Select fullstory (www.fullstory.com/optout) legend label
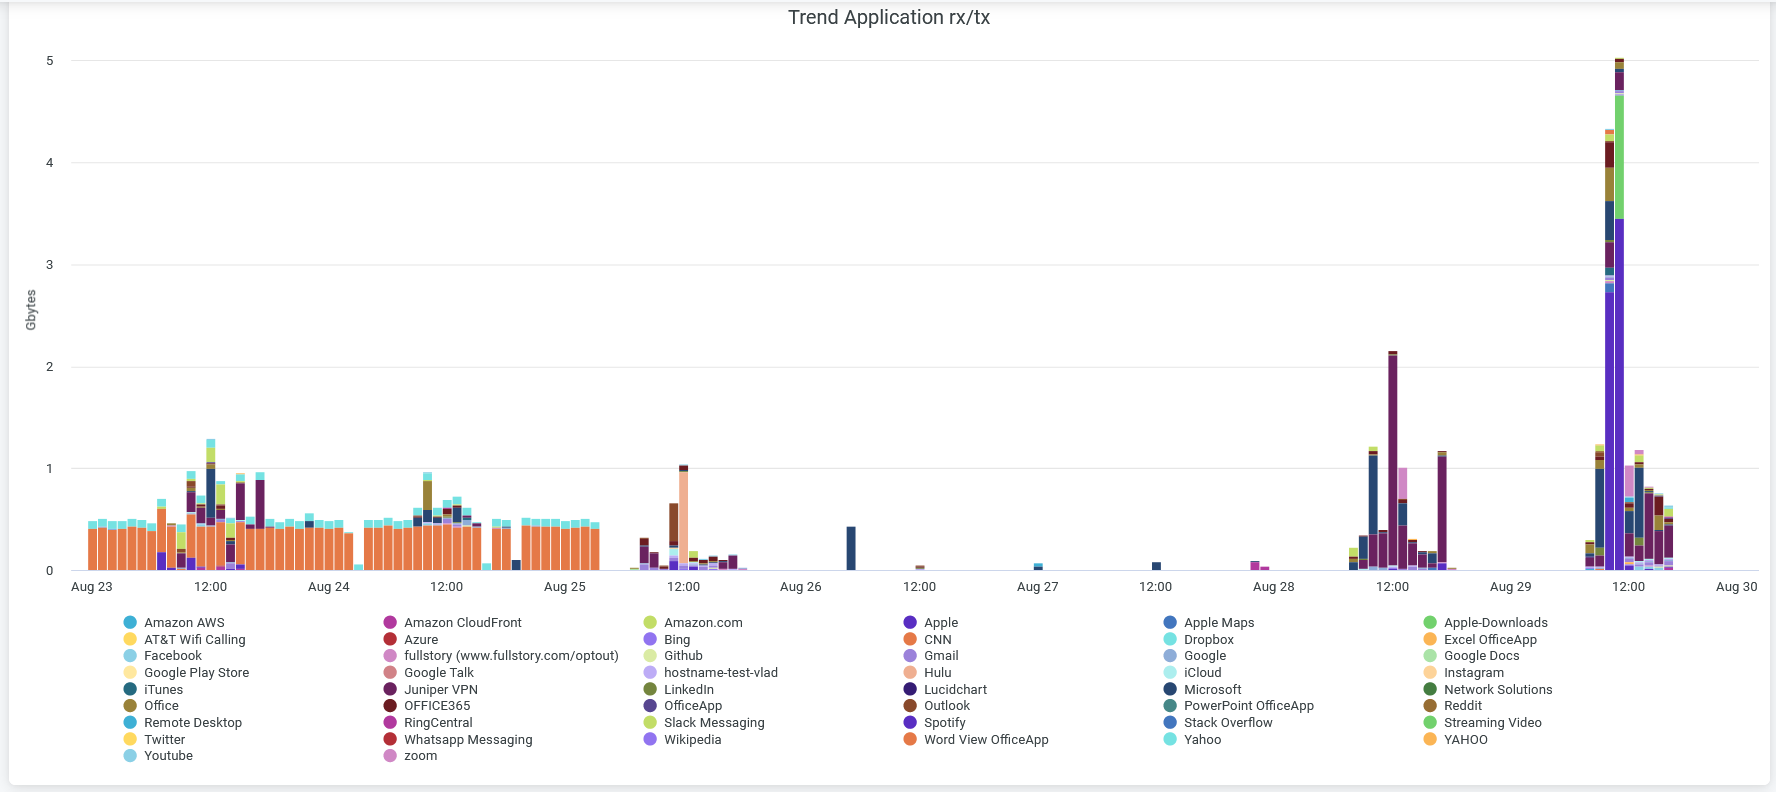The height and width of the screenshot is (792, 1776). tap(511, 656)
